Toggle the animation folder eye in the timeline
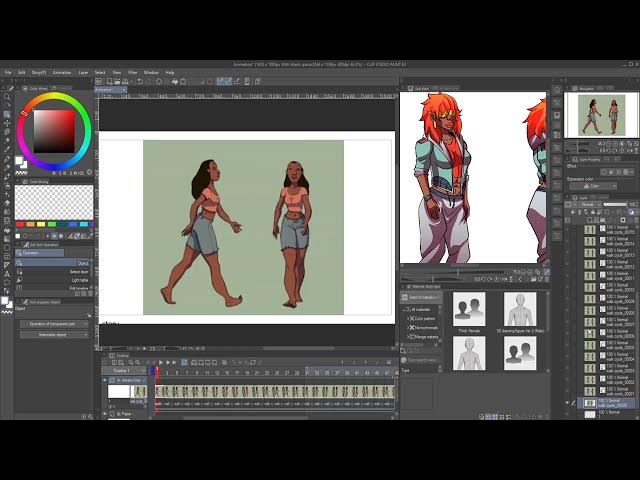 tap(104, 380)
